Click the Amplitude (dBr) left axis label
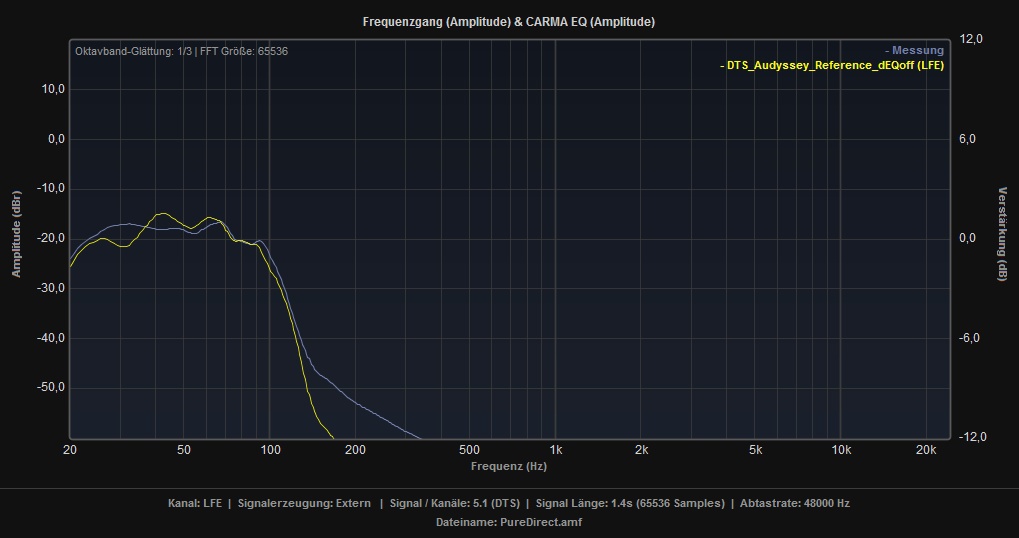 pyautogui.click(x=17, y=234)
